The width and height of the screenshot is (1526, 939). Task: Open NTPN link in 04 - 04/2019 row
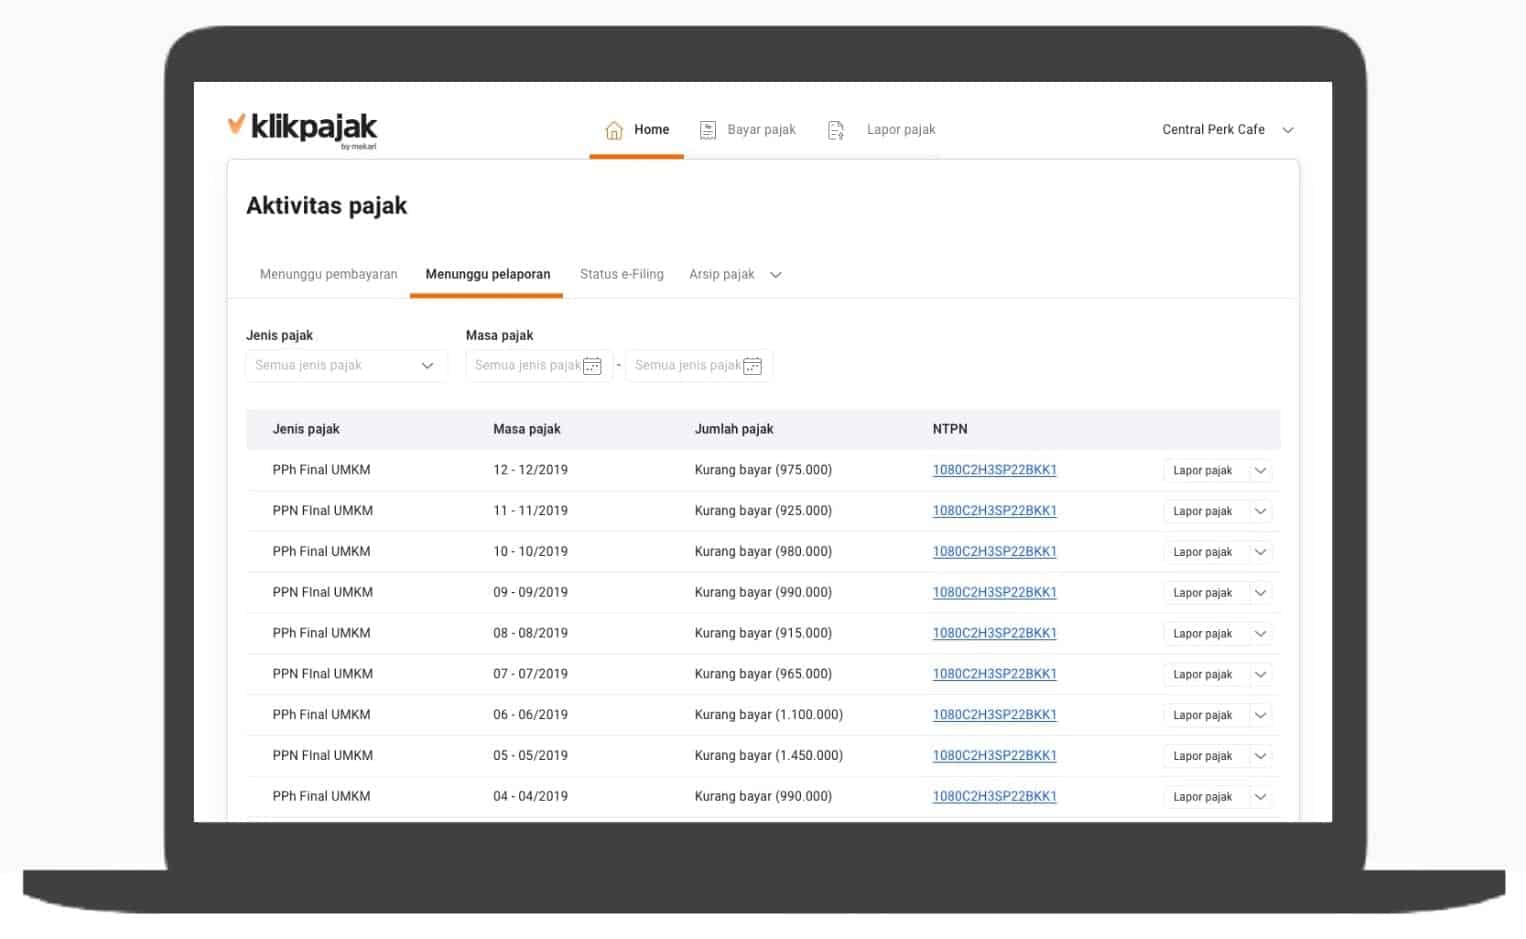[x=995, y=797]
